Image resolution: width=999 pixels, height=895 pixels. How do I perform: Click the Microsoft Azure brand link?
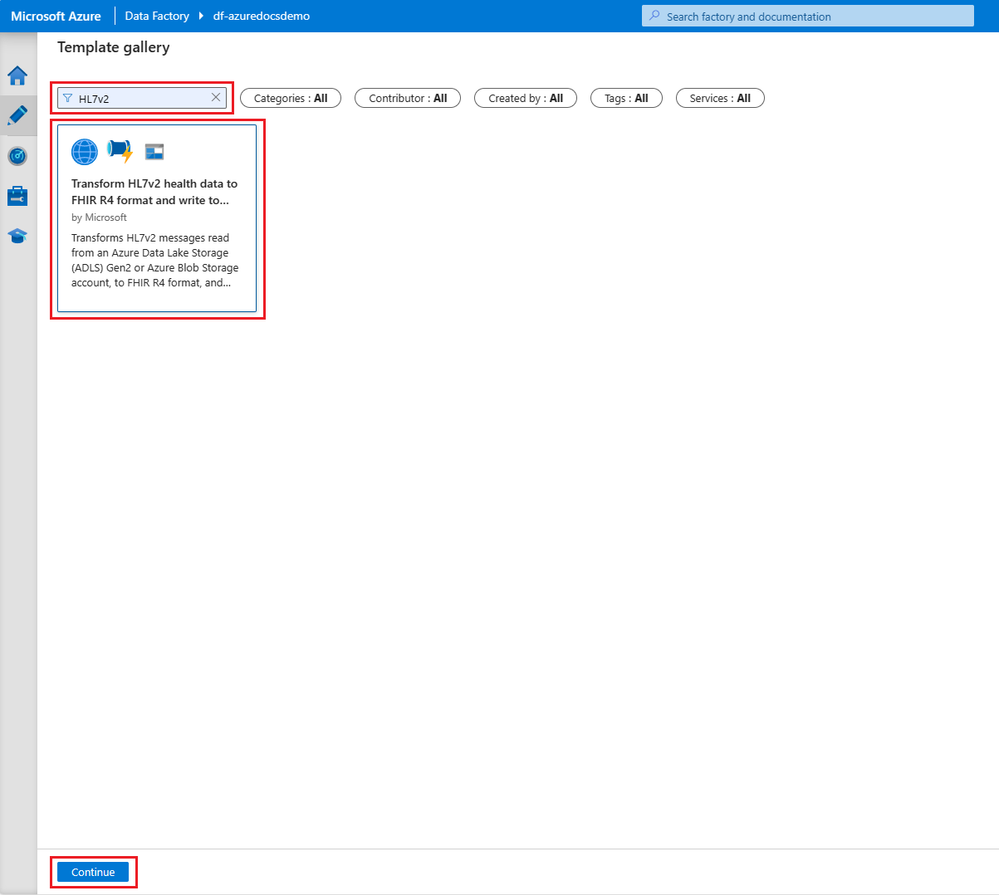coord(56,16)
